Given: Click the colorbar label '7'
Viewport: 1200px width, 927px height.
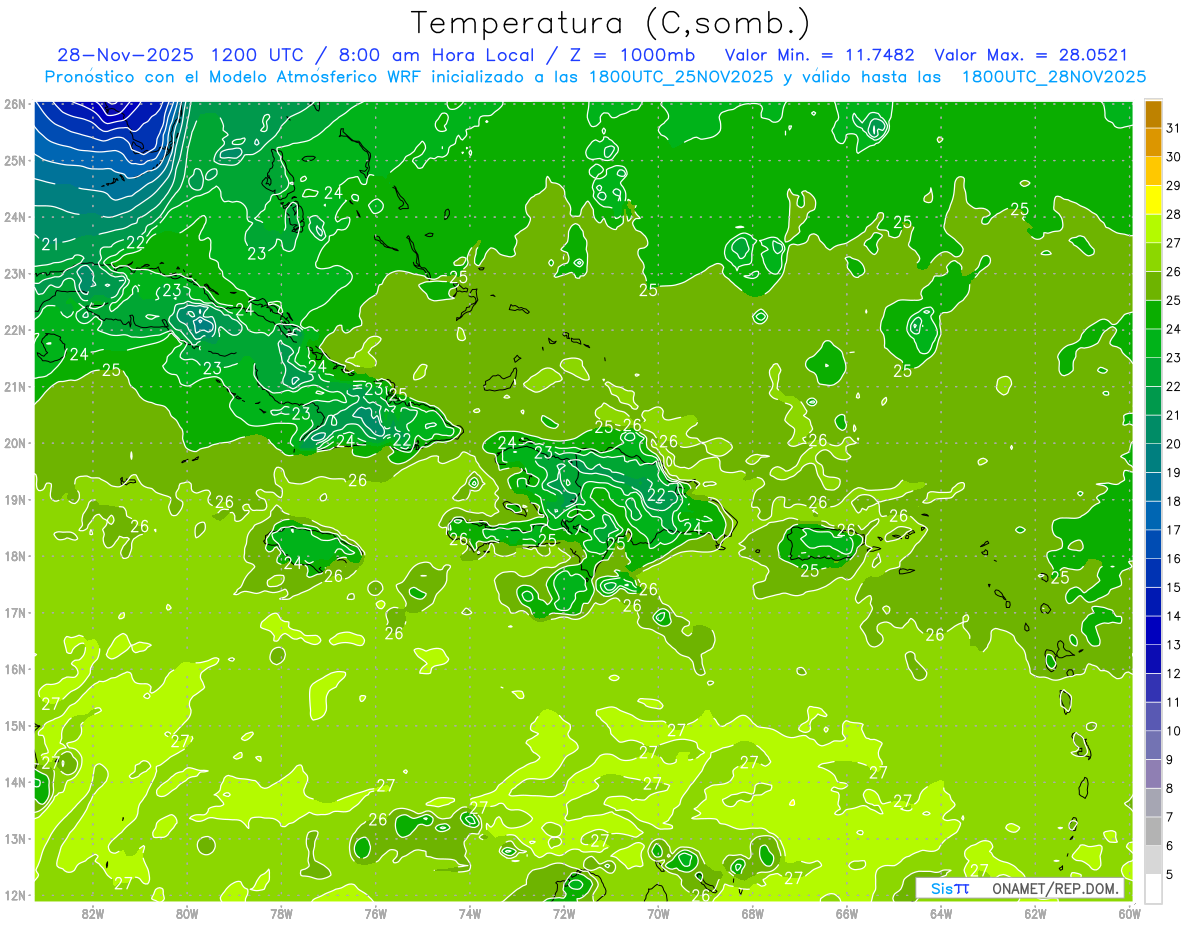Looking at the screenshot, I should pos(1171,817).
